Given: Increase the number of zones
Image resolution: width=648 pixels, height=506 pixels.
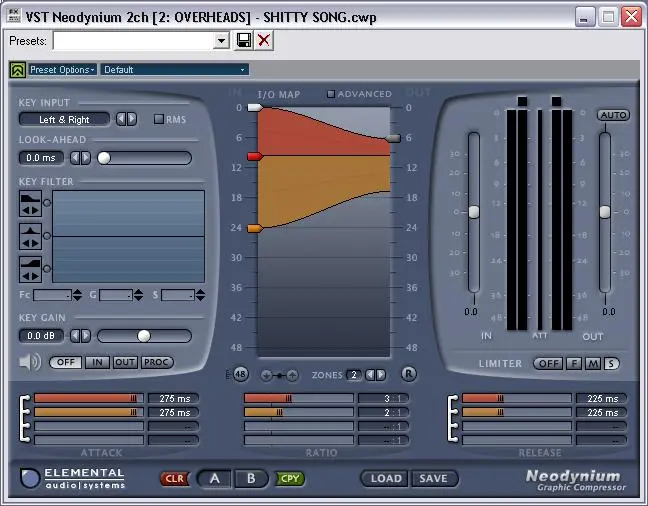Looking at the screenshot, I should 381,375.
